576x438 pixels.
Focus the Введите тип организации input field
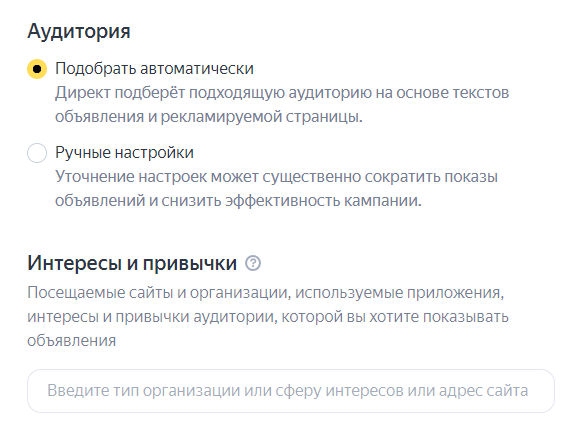291,391
